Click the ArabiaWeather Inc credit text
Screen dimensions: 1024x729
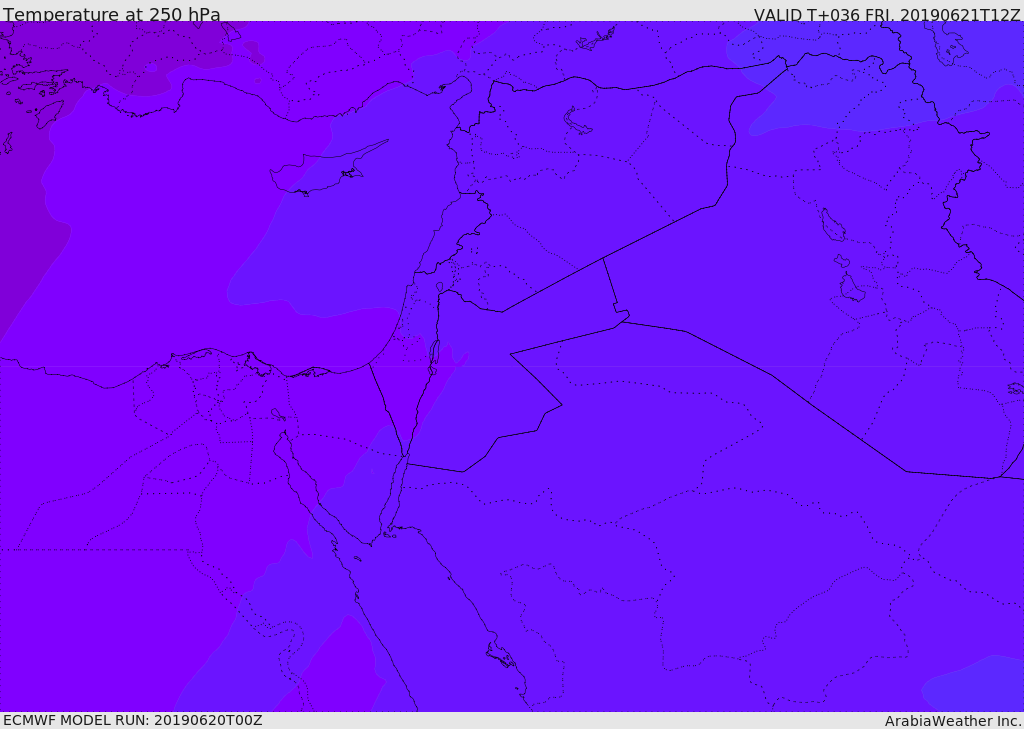pyautogui.click(x=953, y=721)
